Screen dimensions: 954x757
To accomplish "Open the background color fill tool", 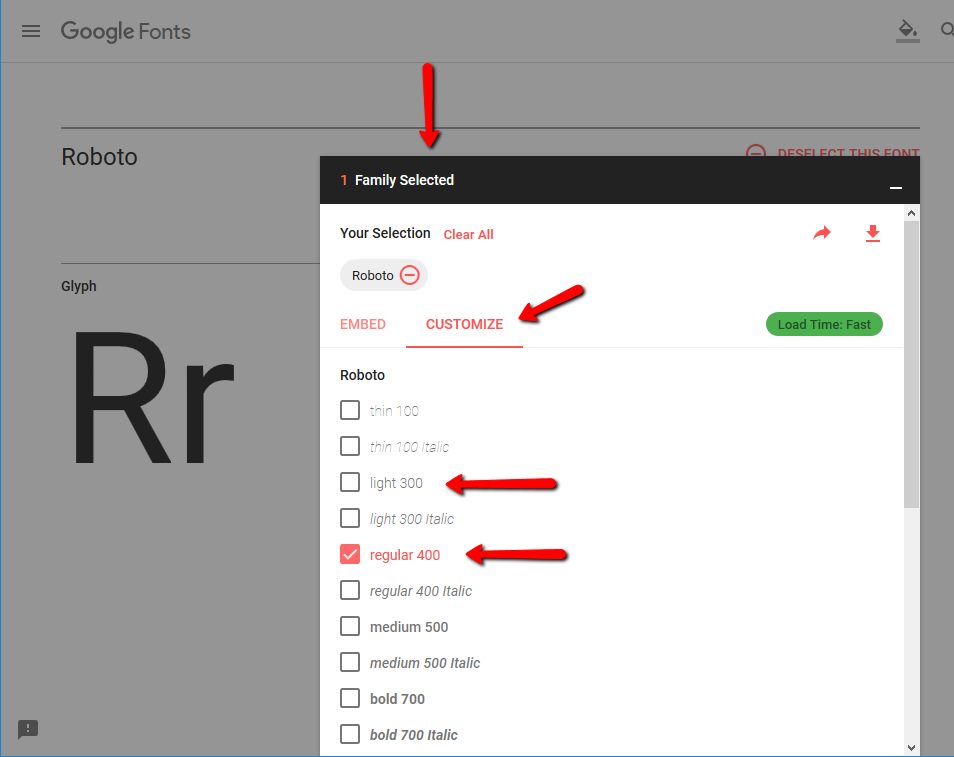I will point(907,30).
